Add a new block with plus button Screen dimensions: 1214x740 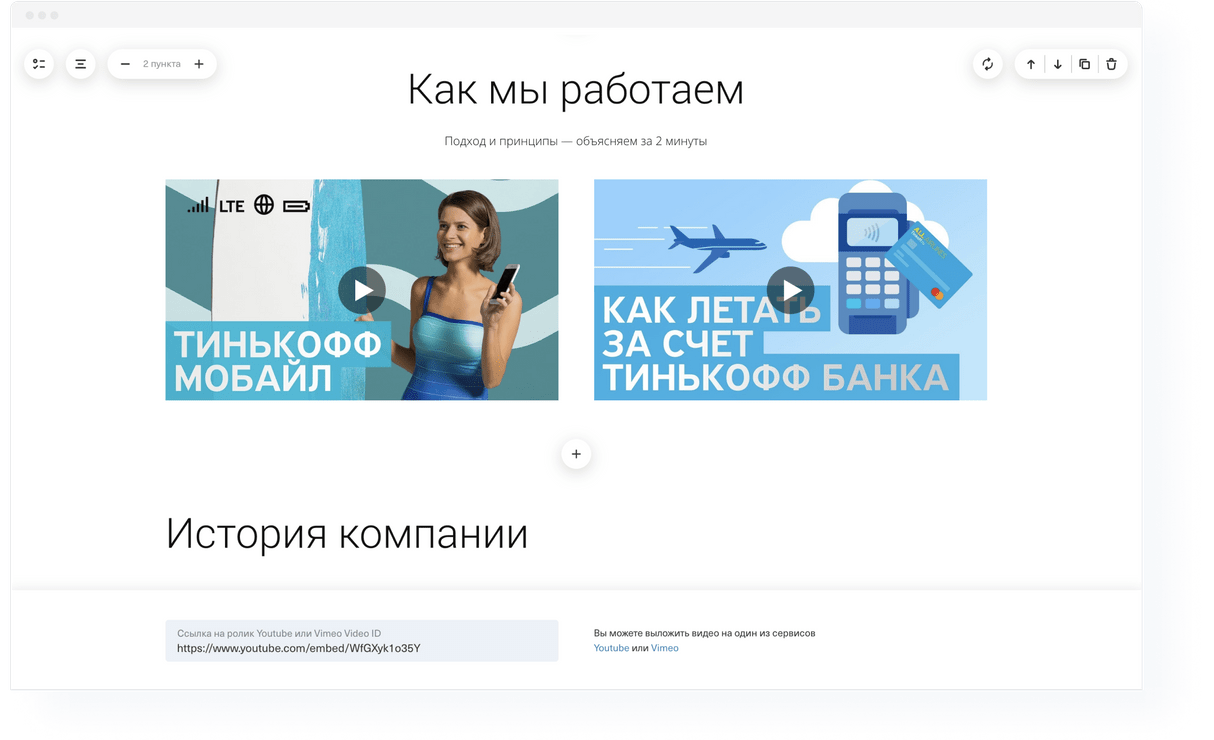[576, 454]
